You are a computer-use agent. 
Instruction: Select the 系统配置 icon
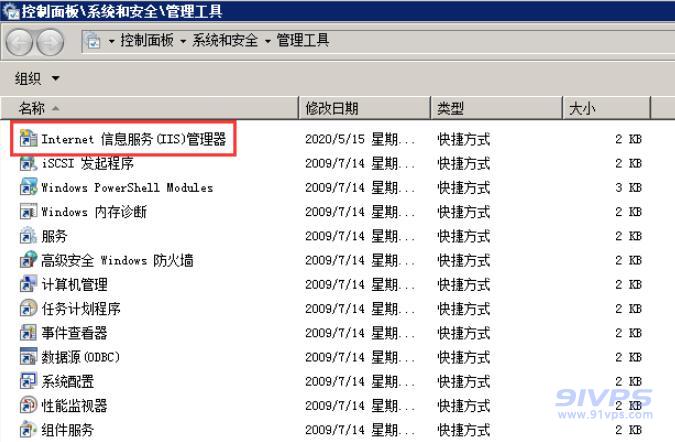click(x=28, y=381)
